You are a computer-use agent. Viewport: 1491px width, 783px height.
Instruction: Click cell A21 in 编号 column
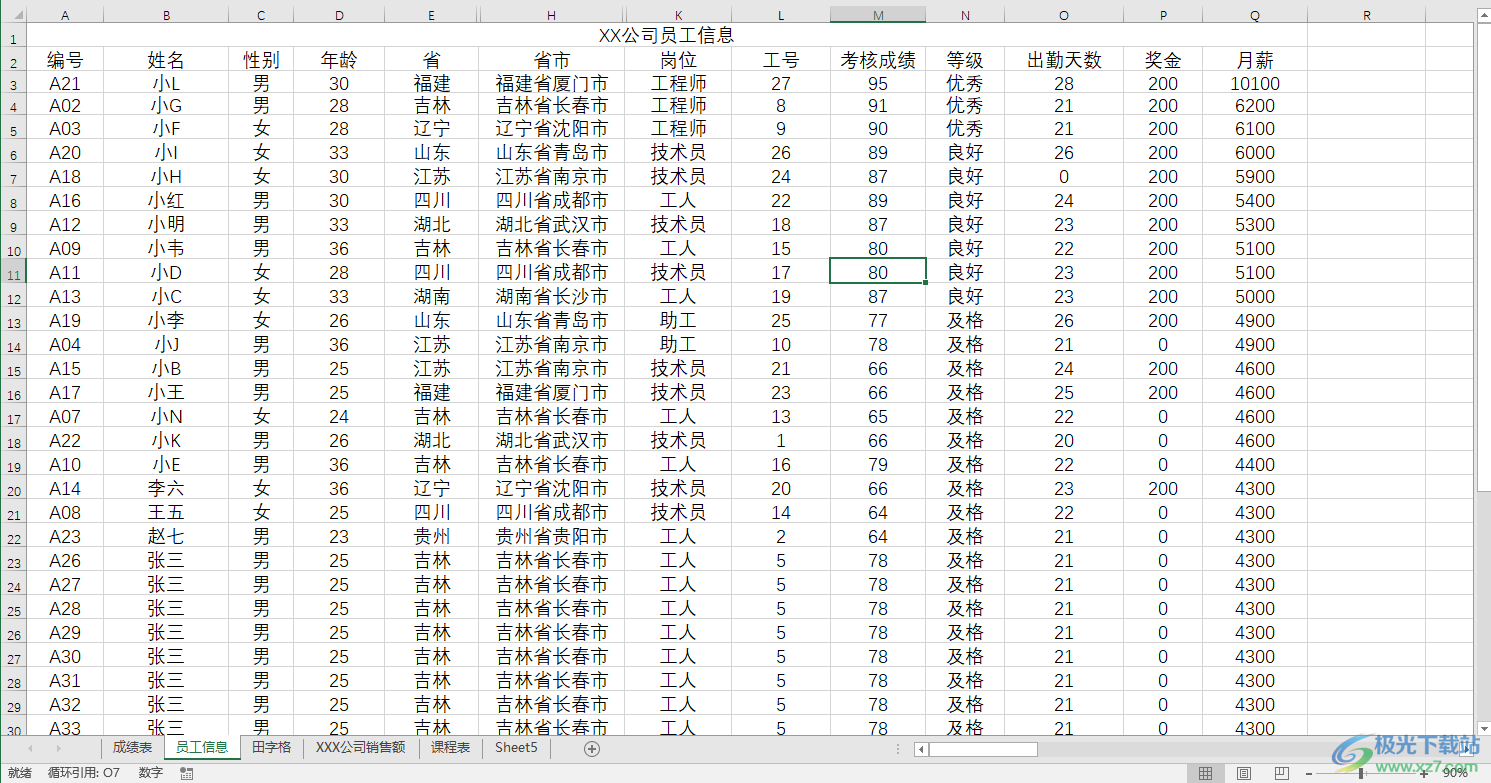coord(65,84)
